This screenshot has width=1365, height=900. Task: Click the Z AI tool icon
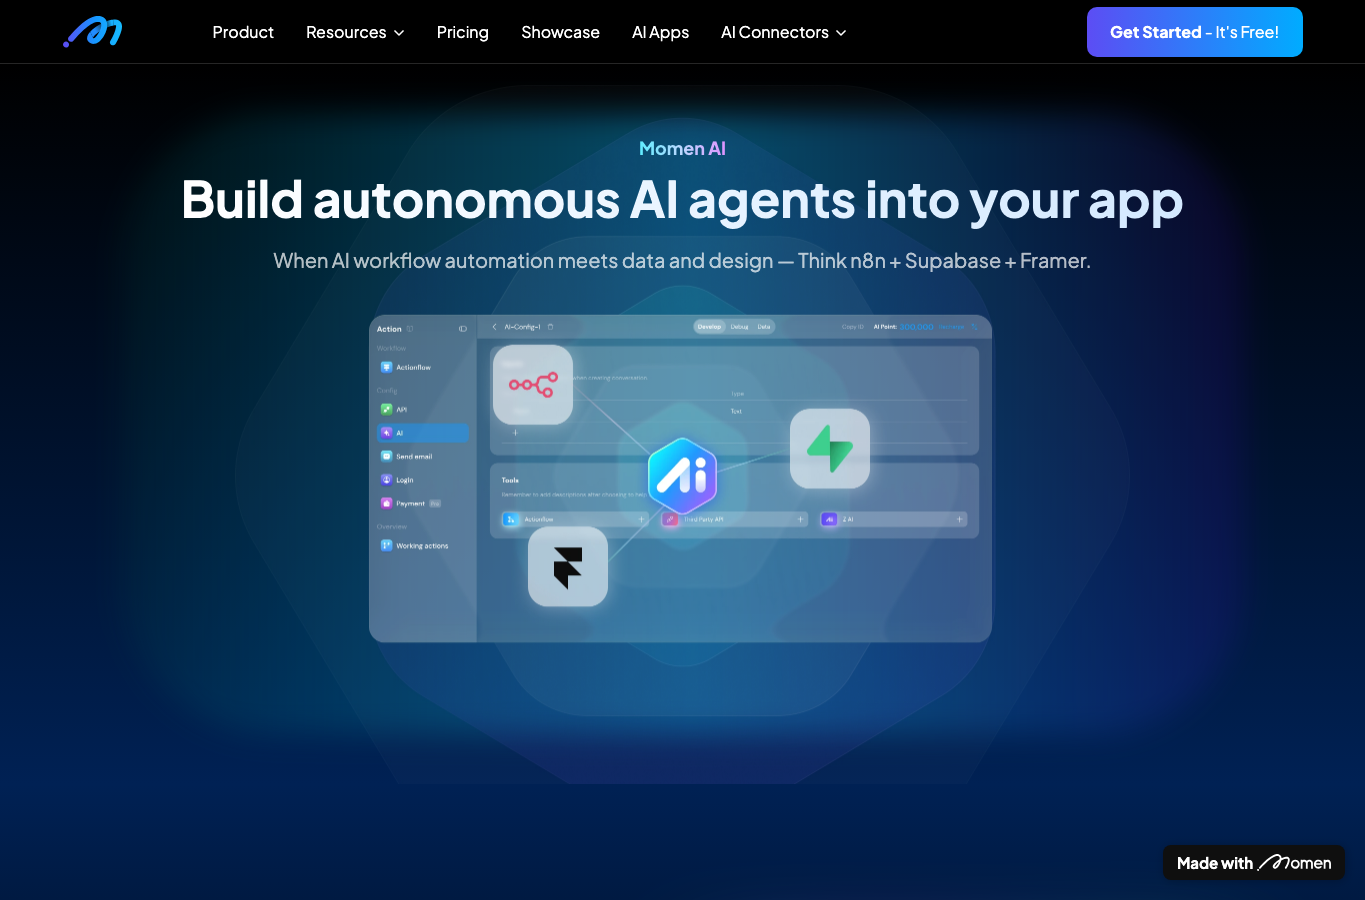point(829,520)
